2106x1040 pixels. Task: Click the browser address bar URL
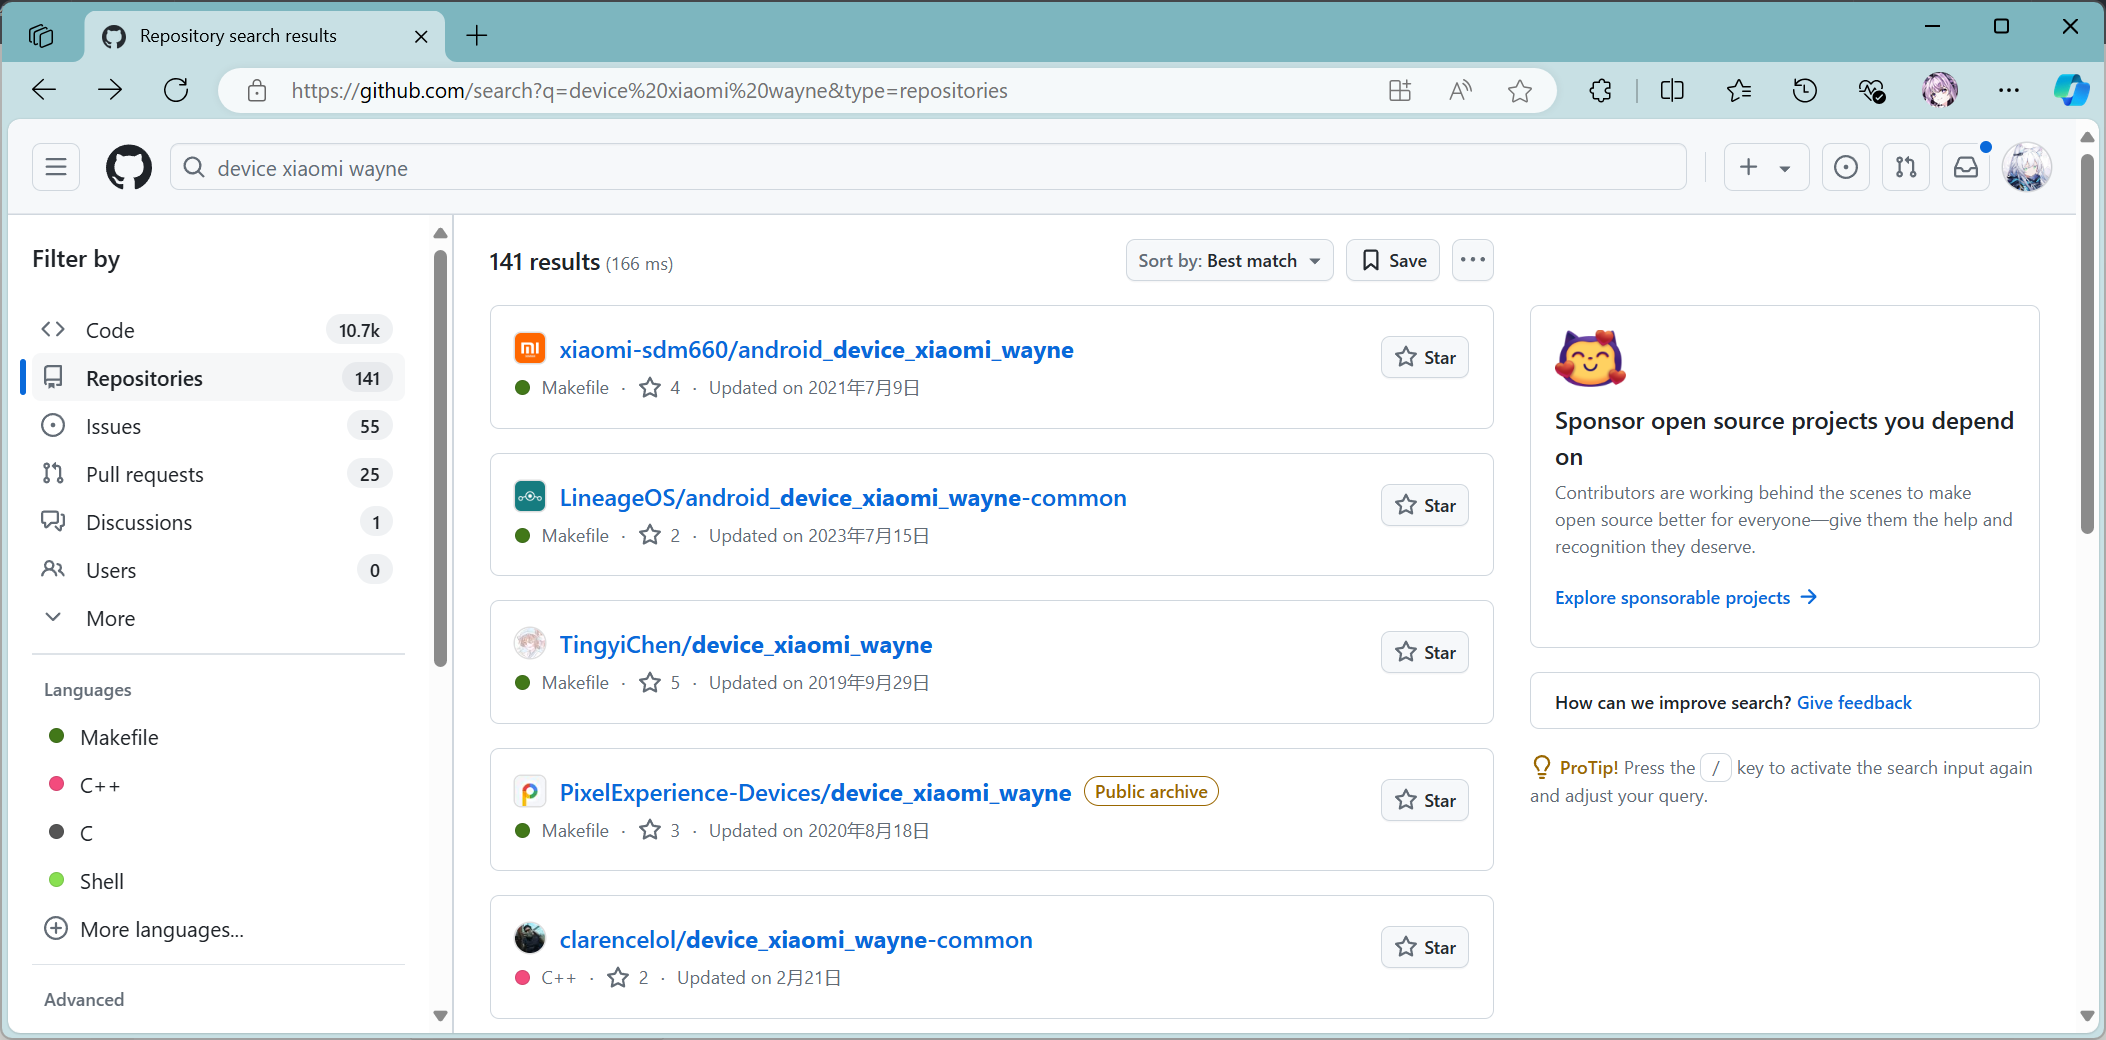649,91
